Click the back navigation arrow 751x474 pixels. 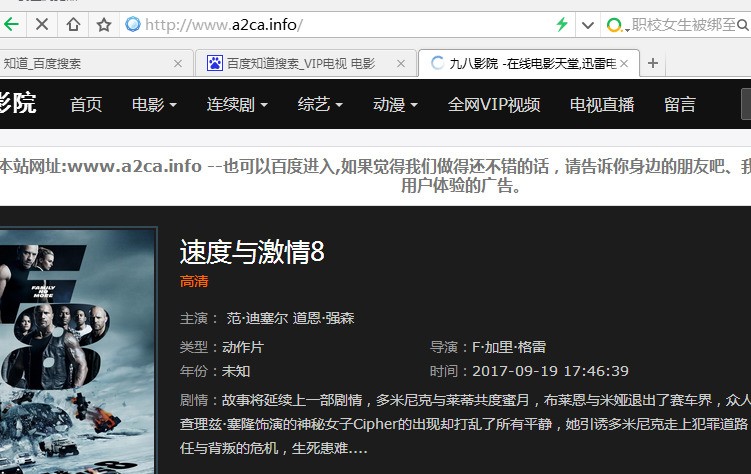click(x=10, y=24)
